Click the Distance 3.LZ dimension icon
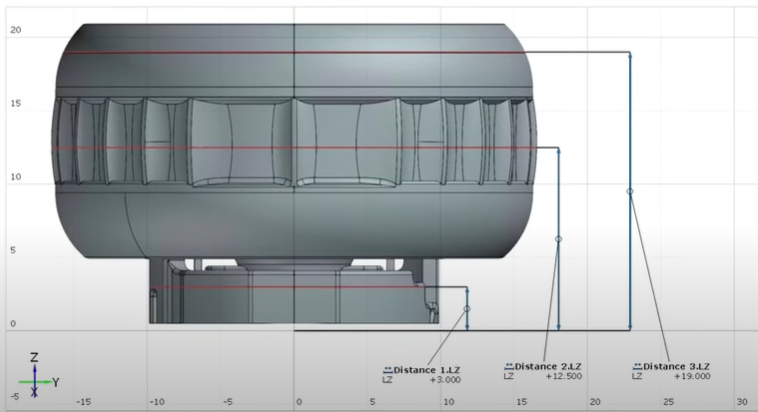Viewport: 758px width, 412px height. [637, 364]
